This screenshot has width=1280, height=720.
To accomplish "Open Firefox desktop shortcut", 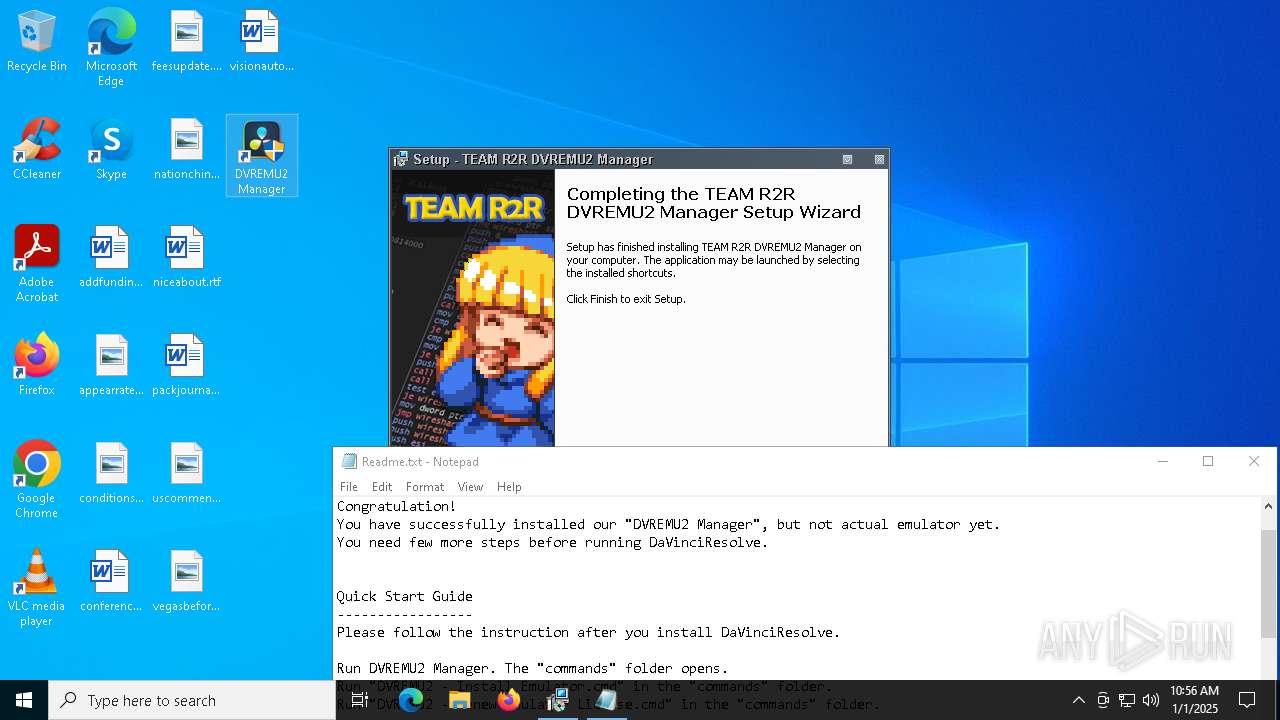I will (37, 366).
